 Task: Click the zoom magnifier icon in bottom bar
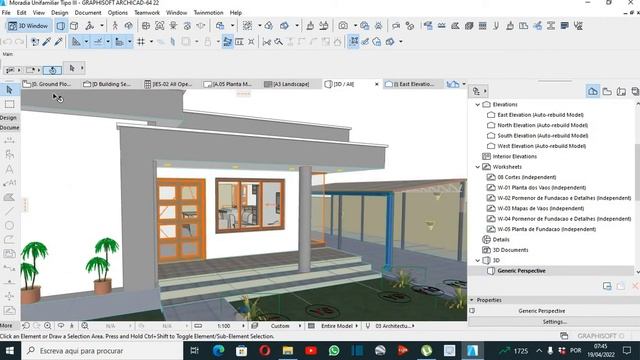click(48, 326)
